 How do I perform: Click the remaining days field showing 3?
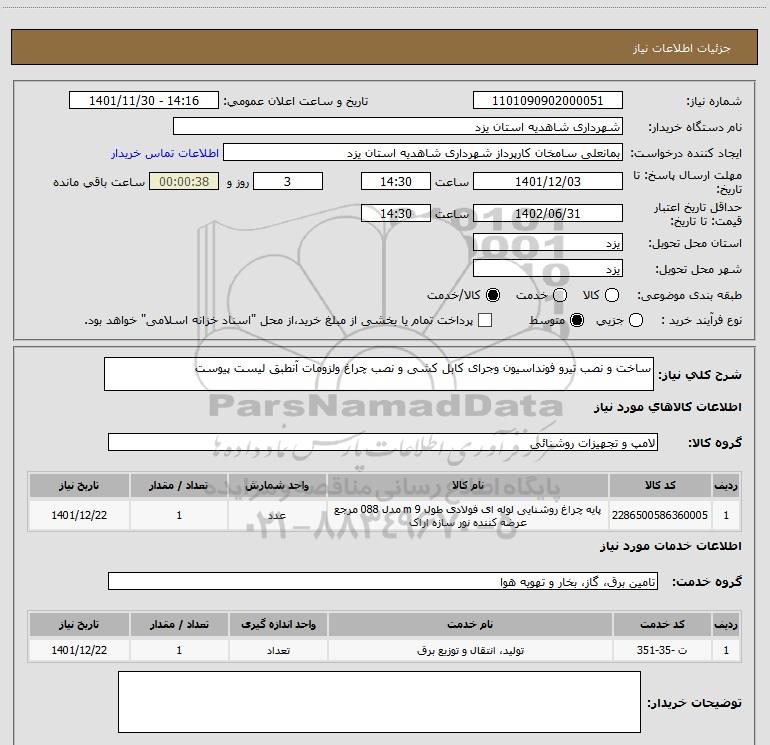[288, 182]
